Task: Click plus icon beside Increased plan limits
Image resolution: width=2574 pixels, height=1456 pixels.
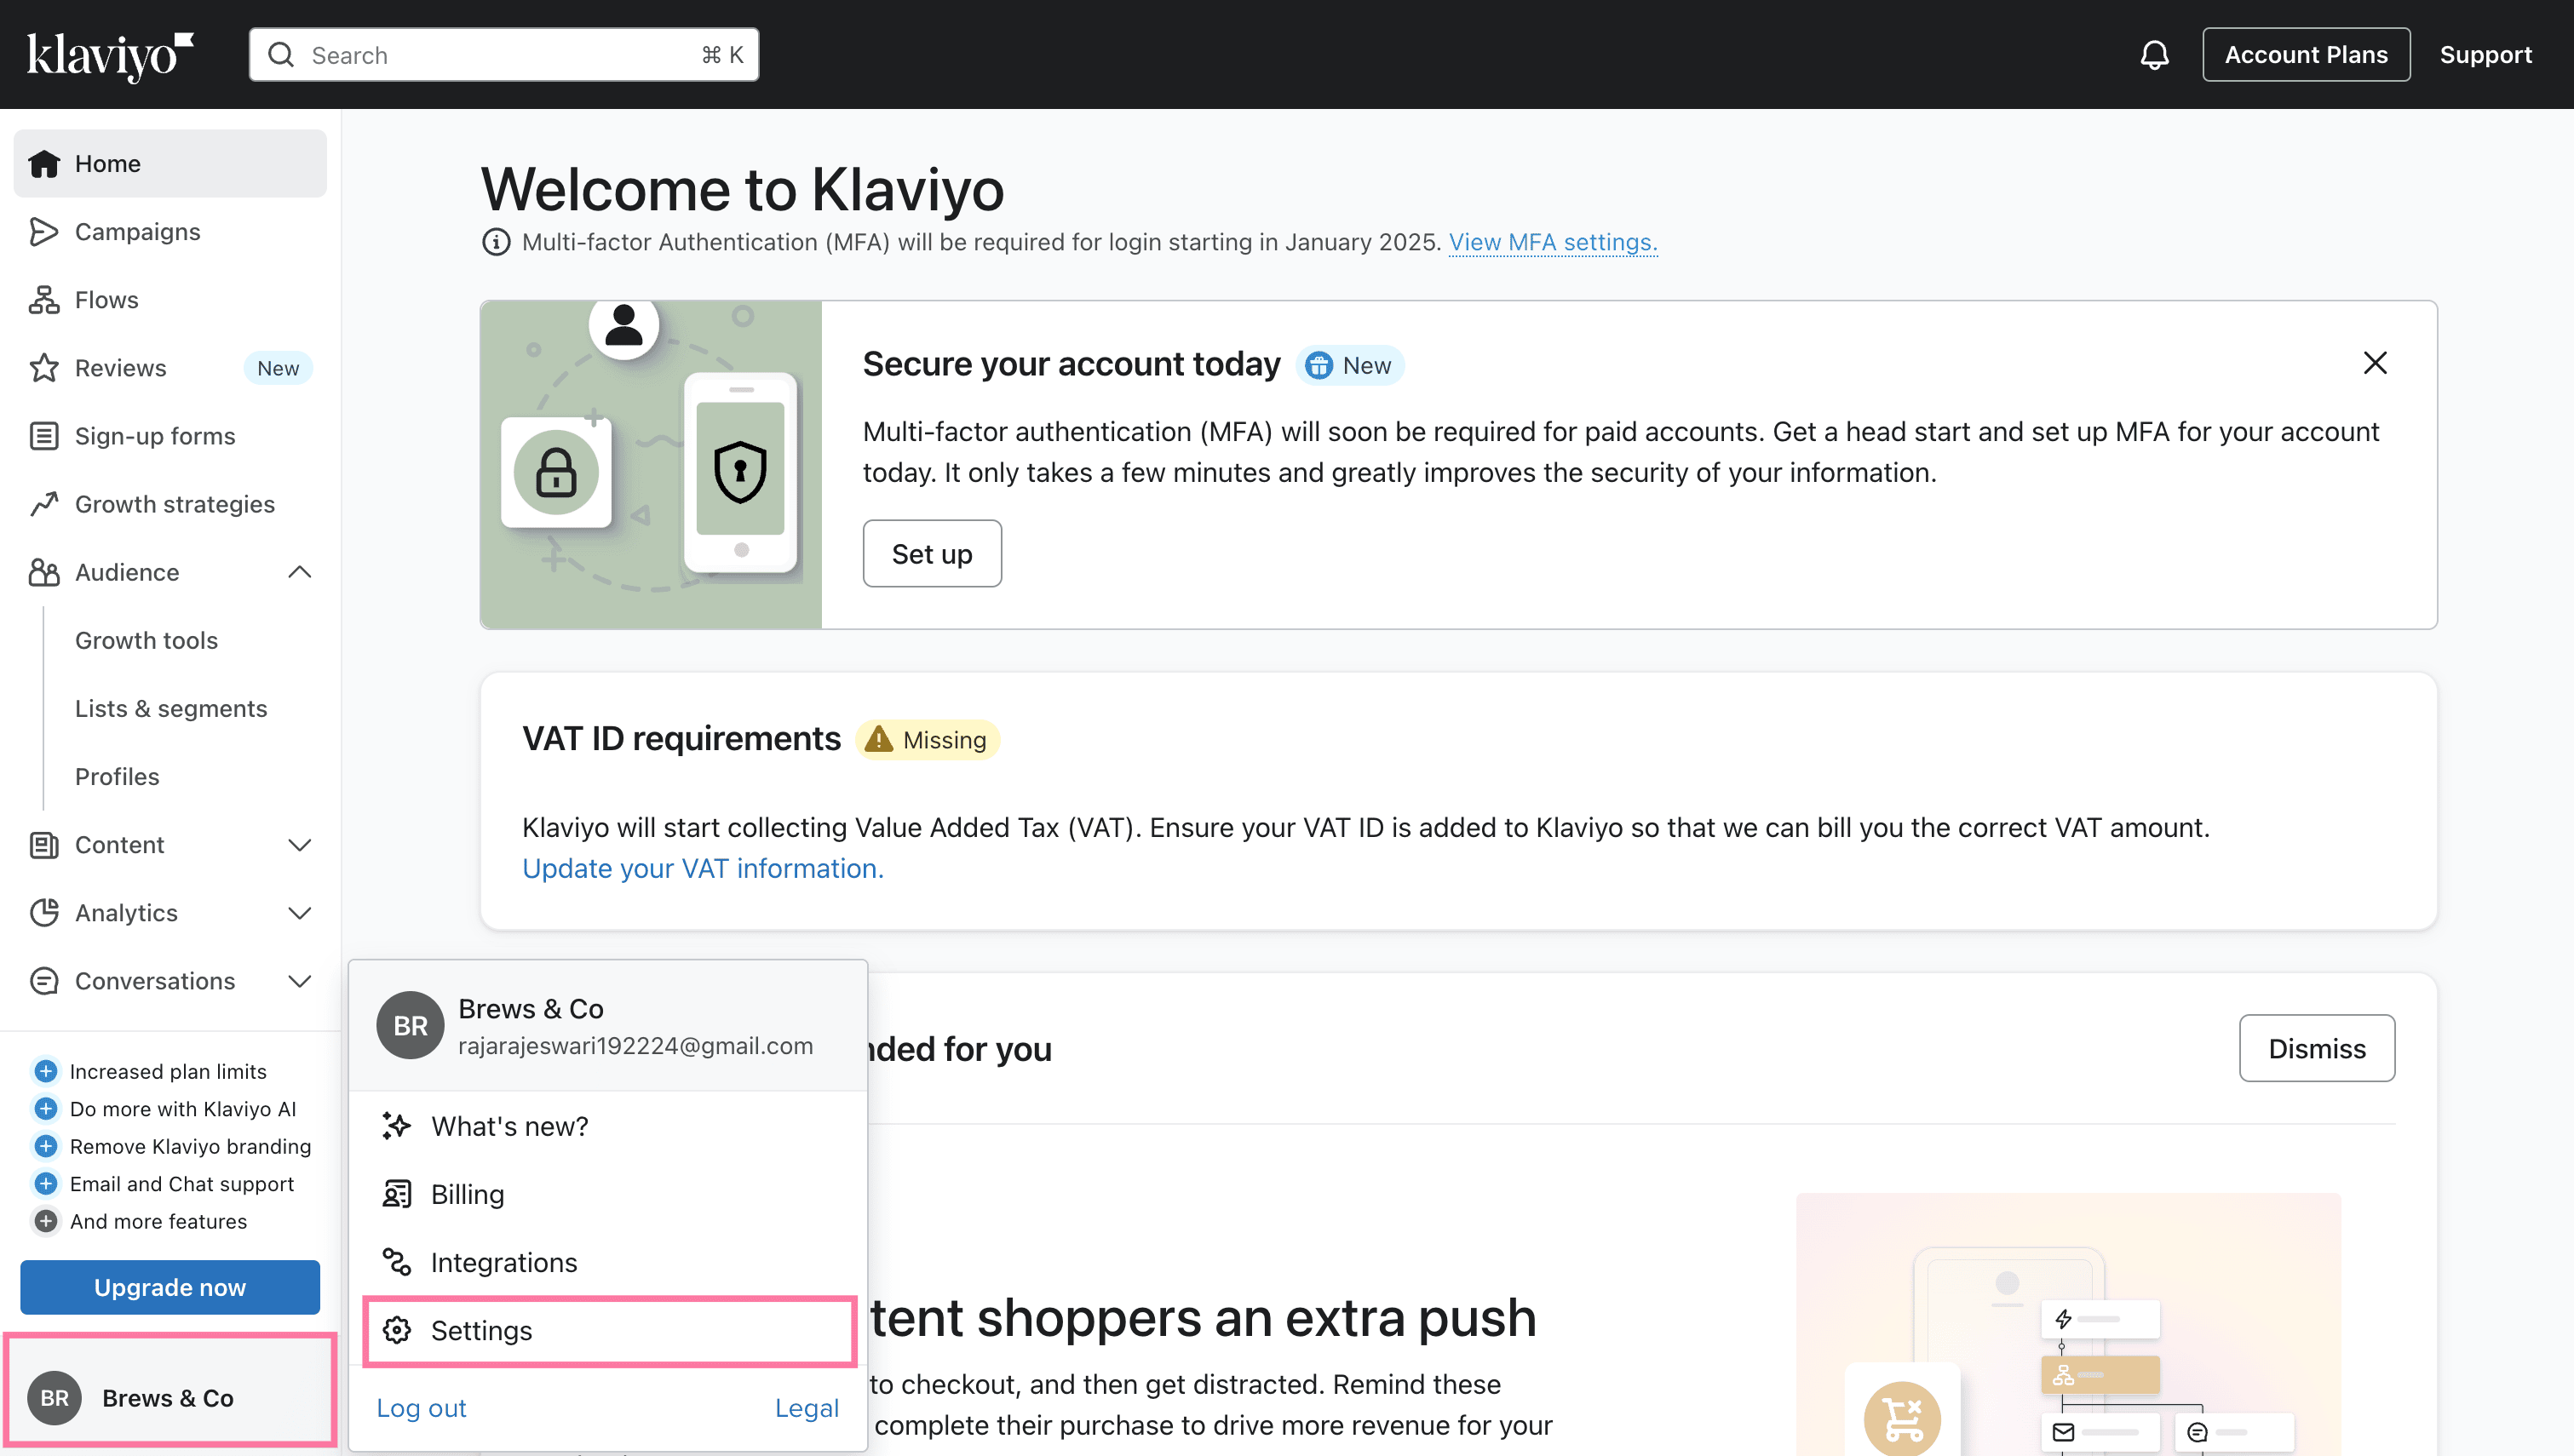Action: pyautogui.click(x=46, y=1071)
